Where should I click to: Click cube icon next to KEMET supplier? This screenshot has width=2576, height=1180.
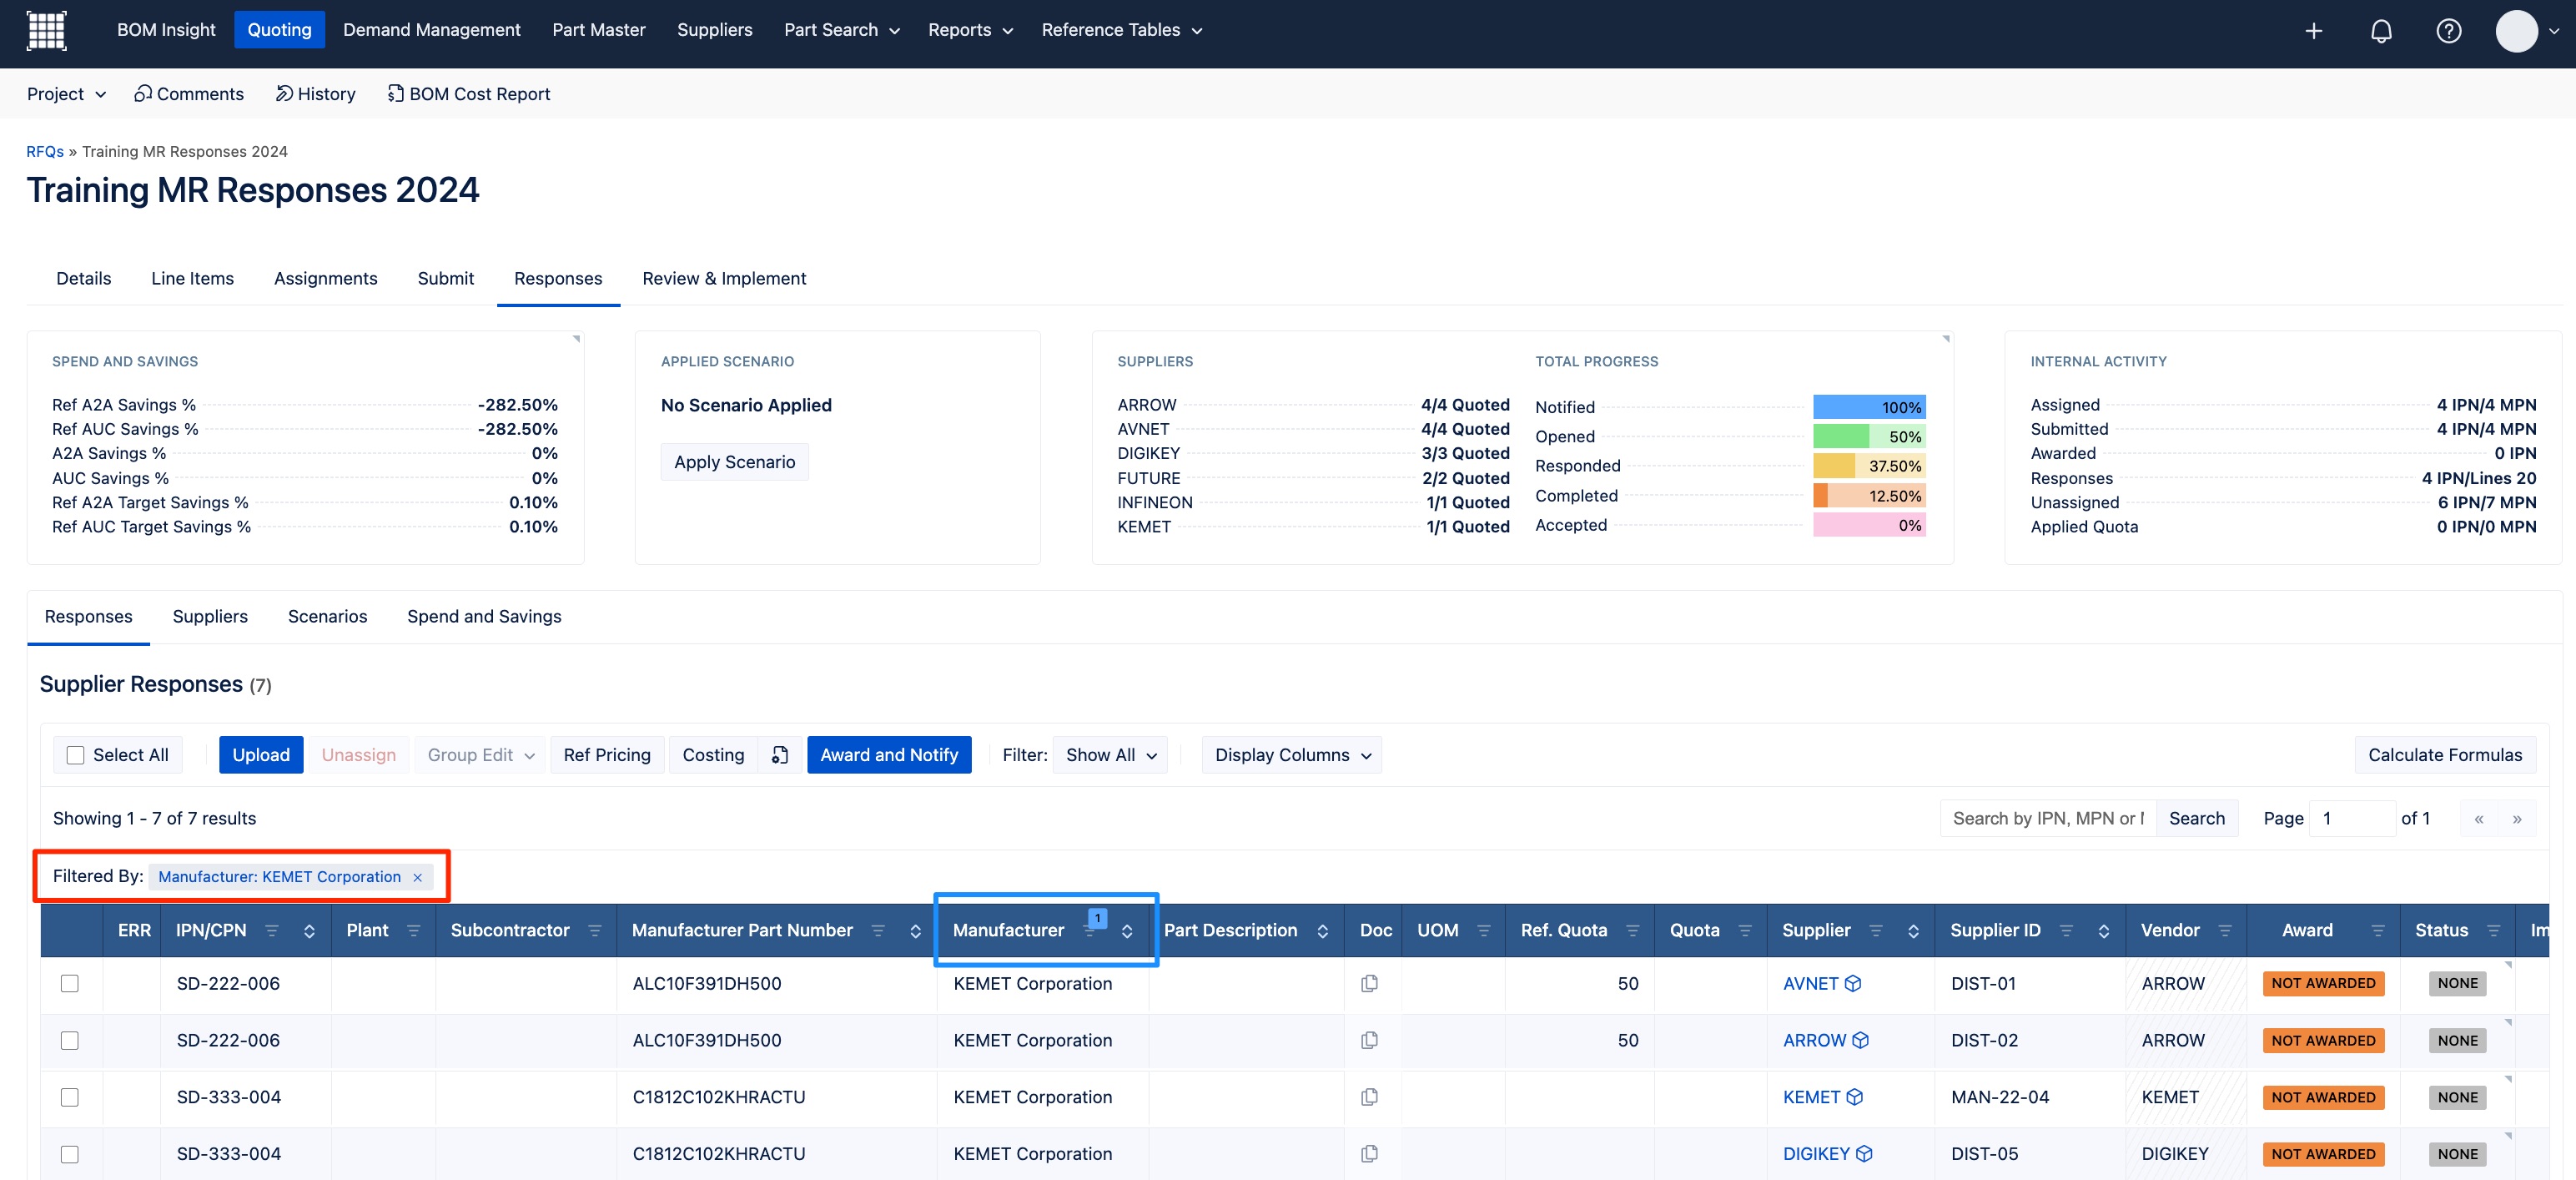pyautogui.click(x=1854, y=1097)
